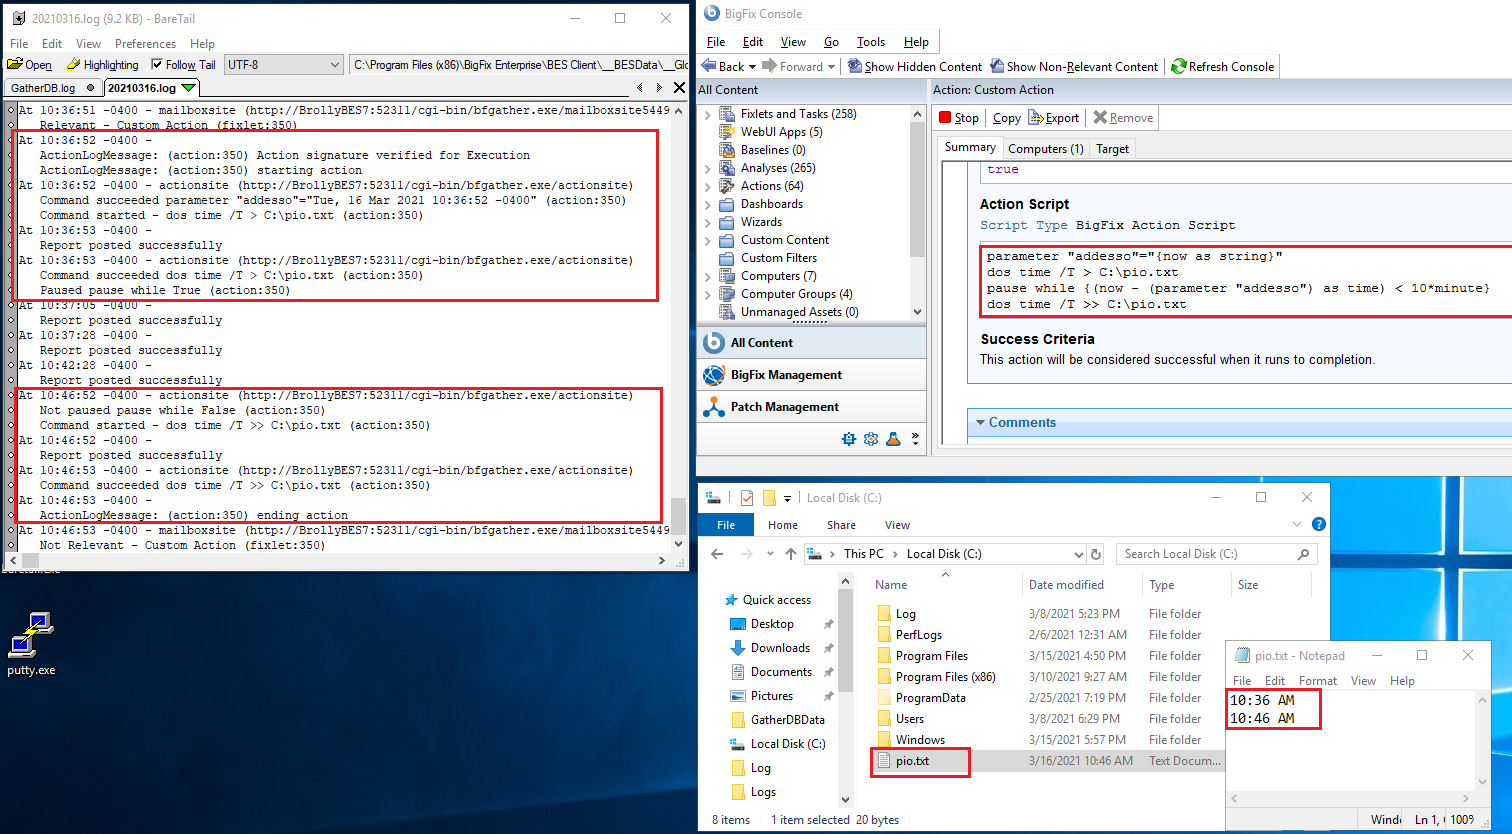Go back in File Explorer
The width and height of the screenshot is (1512, 834).
pyautogui.click(x=717, y=554)
